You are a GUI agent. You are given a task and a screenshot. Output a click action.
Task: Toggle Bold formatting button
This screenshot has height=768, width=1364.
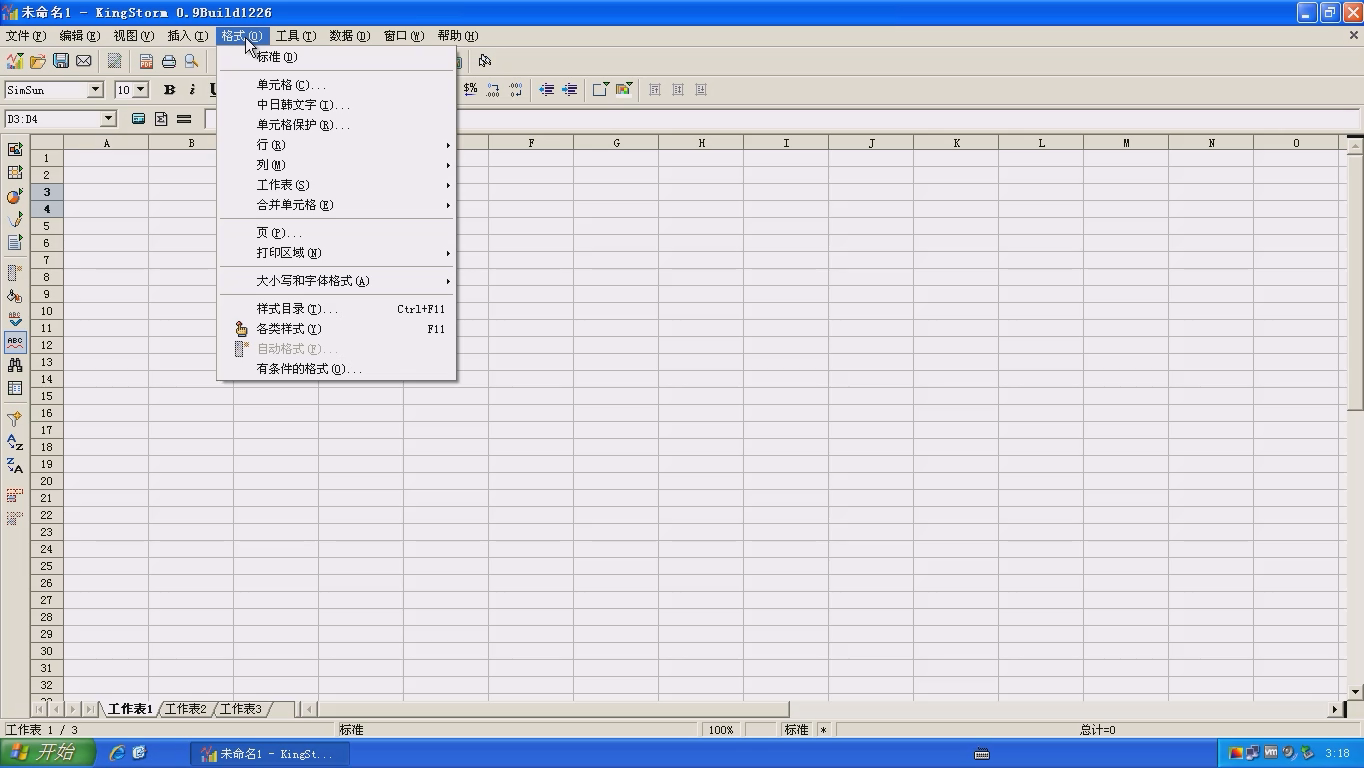[169, 90]
